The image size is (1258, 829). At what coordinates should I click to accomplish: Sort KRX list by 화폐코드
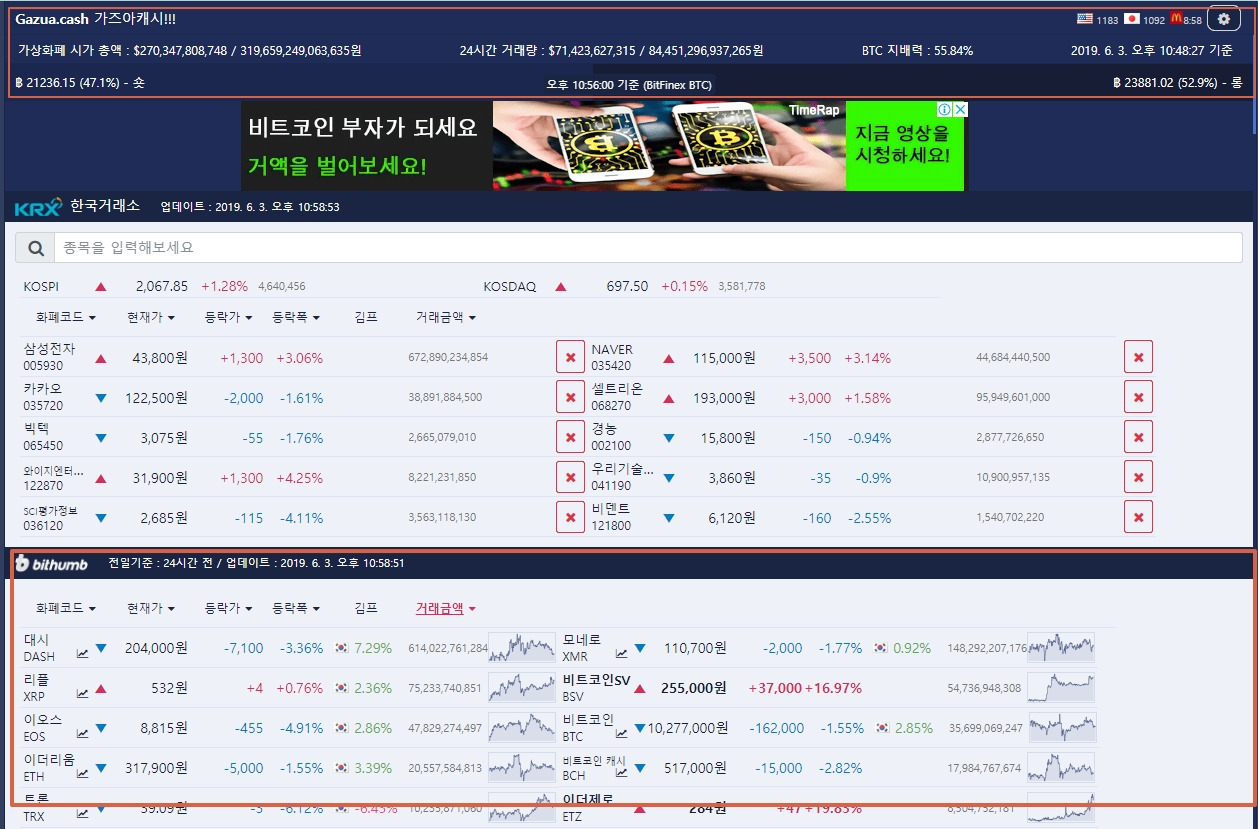[x=65, y=317]
